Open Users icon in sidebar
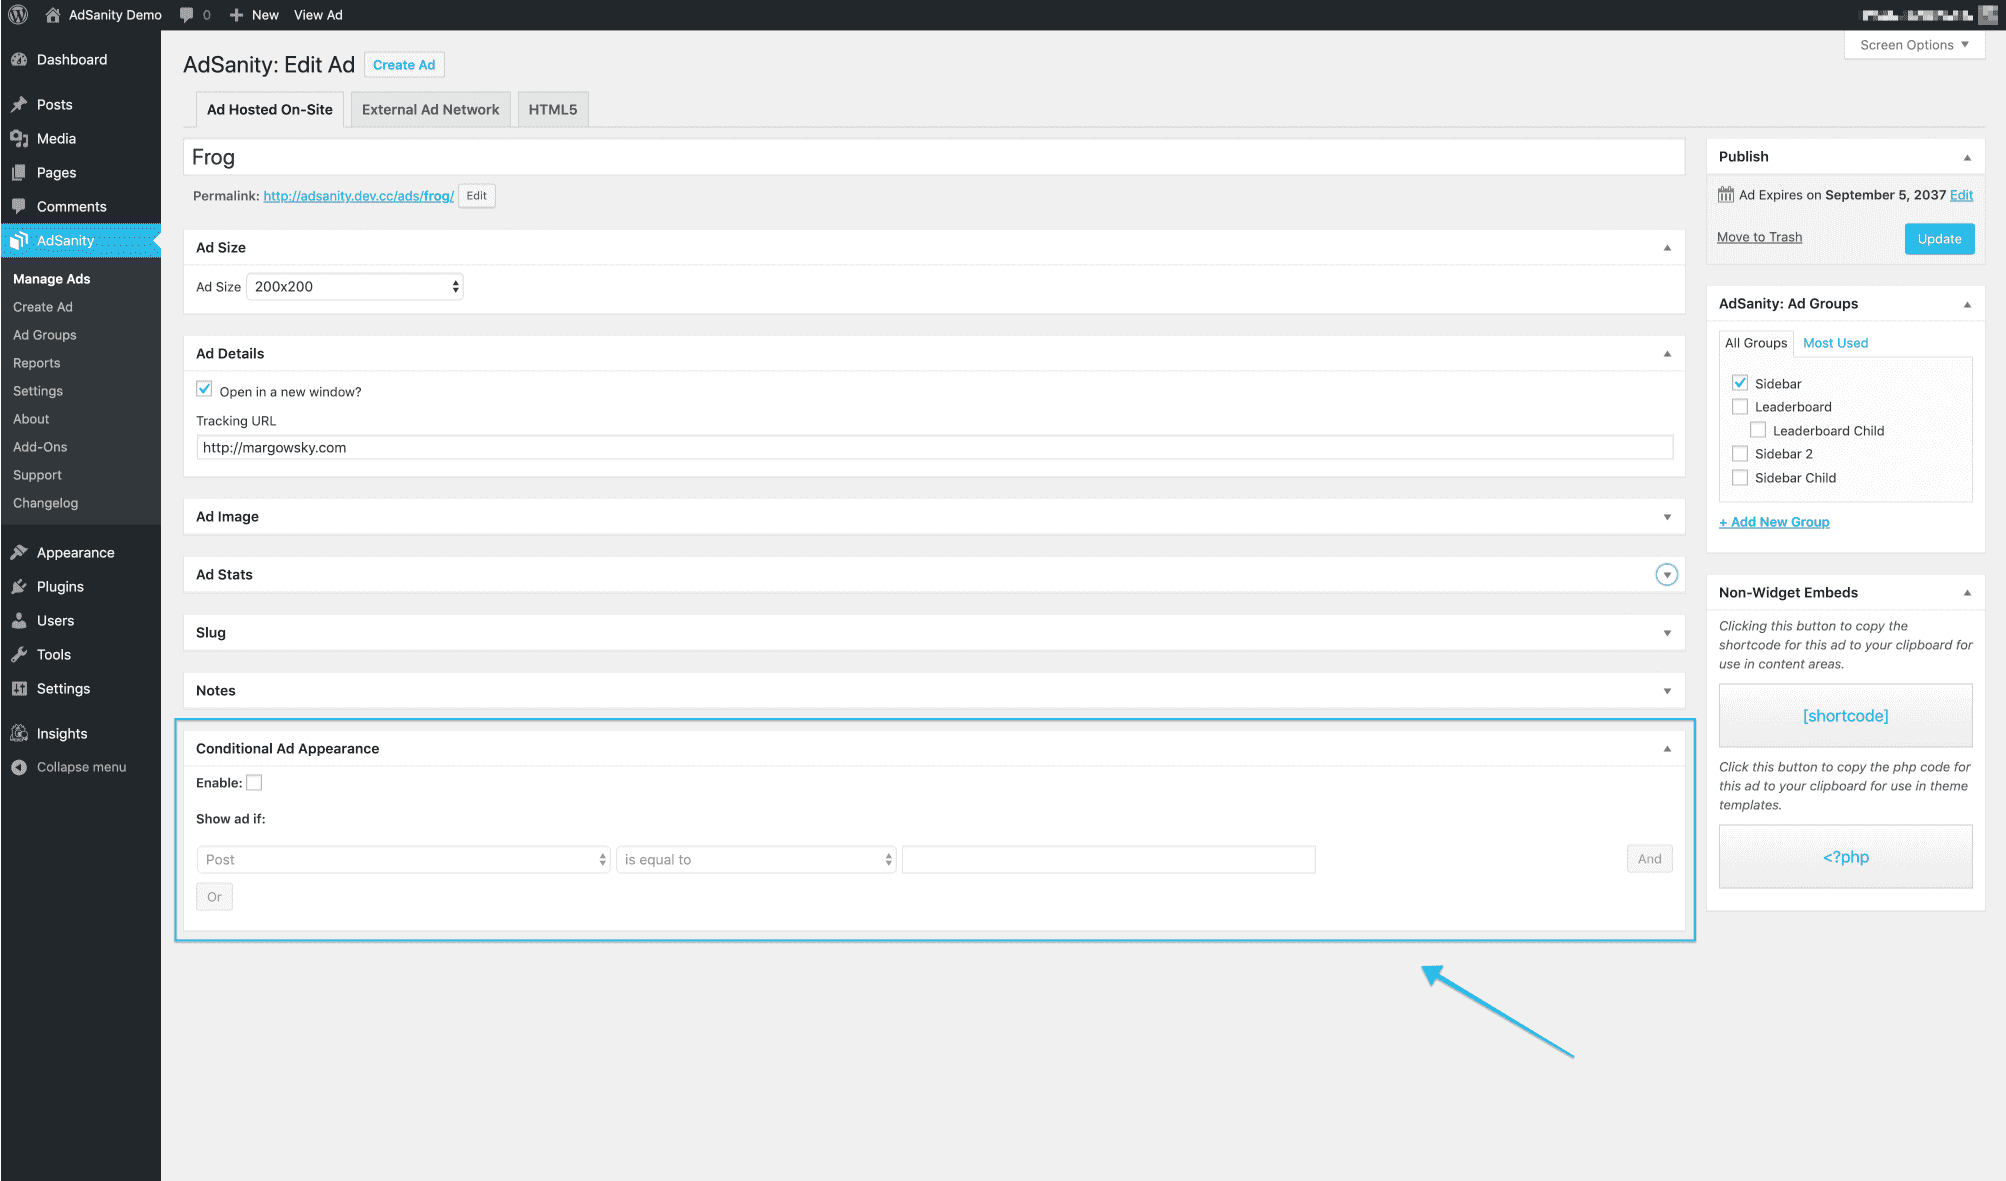Screen dimensions: 2006x1181 pos(19,620)
